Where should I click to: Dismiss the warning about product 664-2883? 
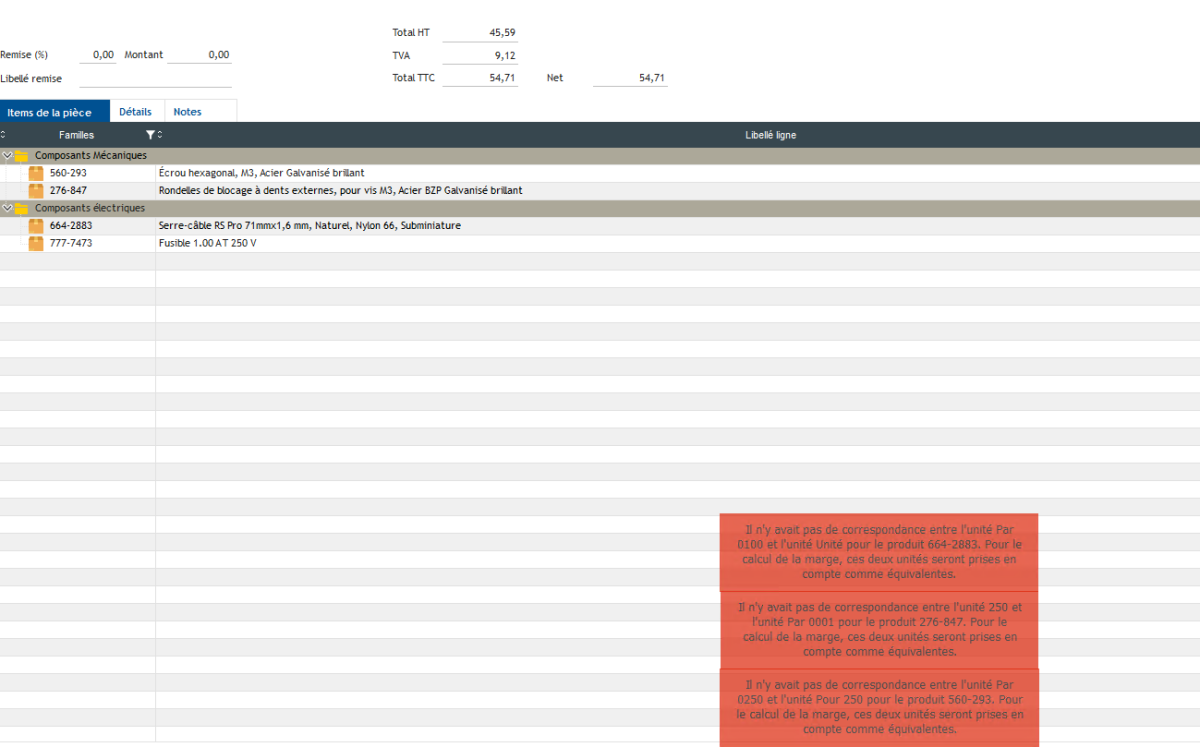pos(878,552)
